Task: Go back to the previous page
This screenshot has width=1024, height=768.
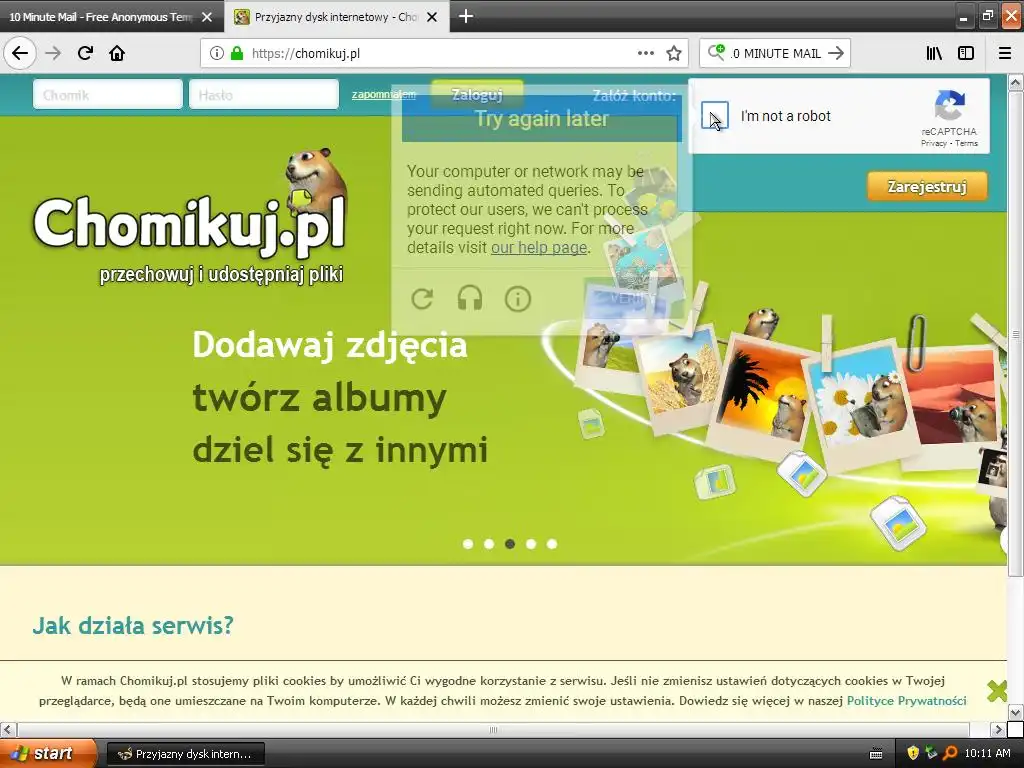Action: 20,53
